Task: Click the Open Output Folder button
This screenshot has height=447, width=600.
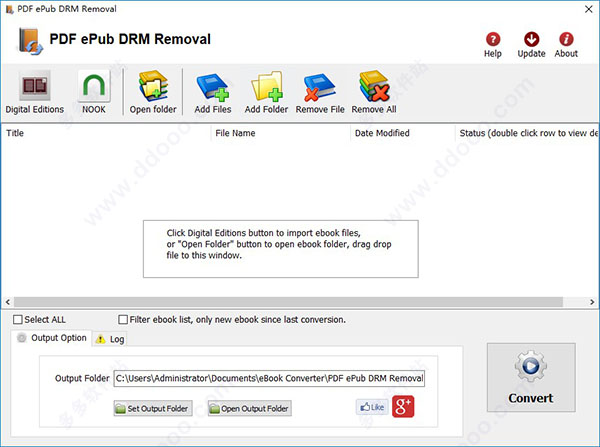Action: [249, 408]
